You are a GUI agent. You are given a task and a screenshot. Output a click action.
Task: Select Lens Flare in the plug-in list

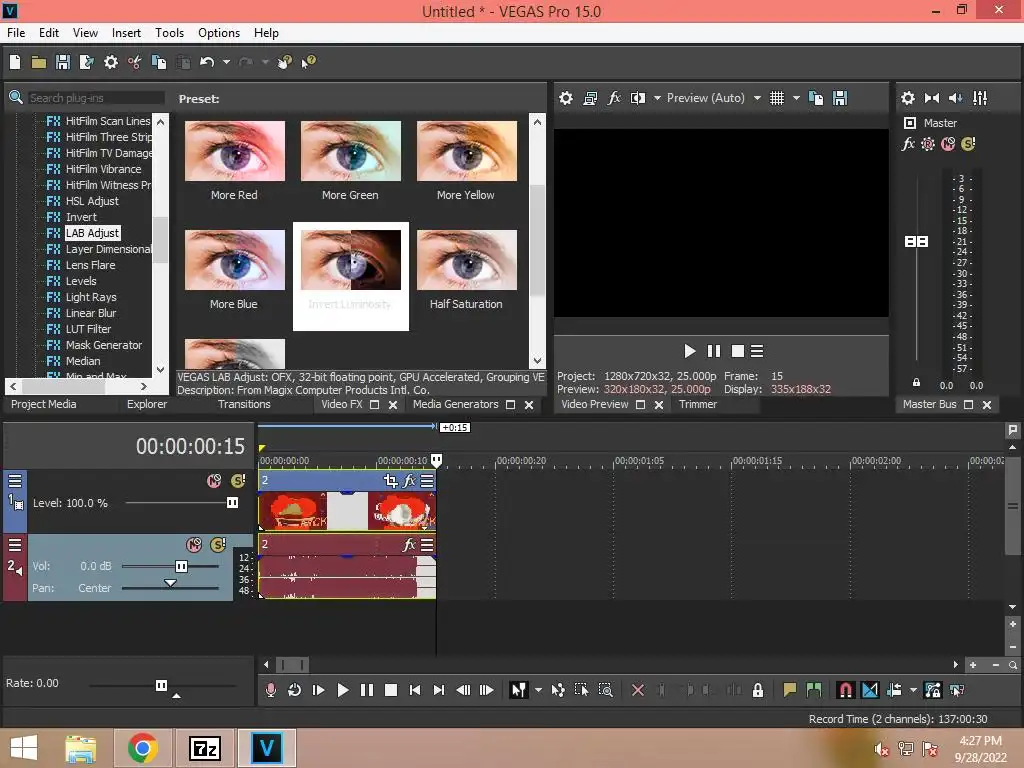coord(90,265)
